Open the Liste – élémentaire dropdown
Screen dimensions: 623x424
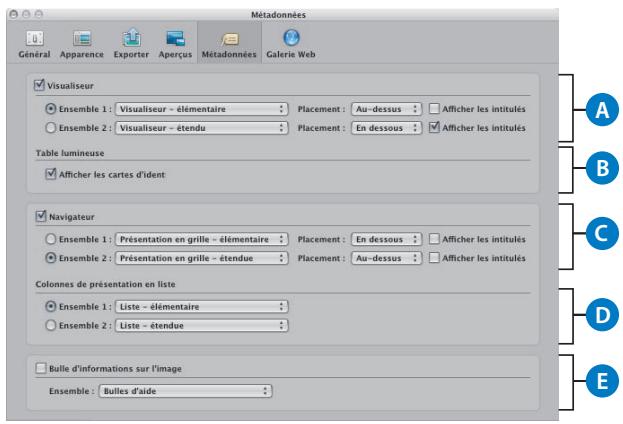tap(201, 307)
